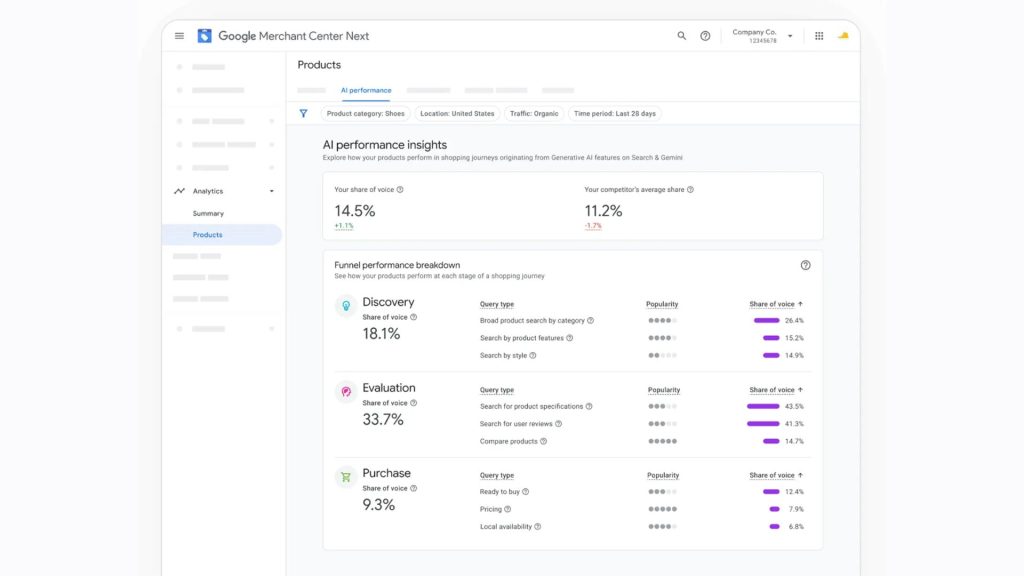This screenshot has height=576, width=1024.
Task: Click the -1.7% change indicator
Action: (593, 226)
